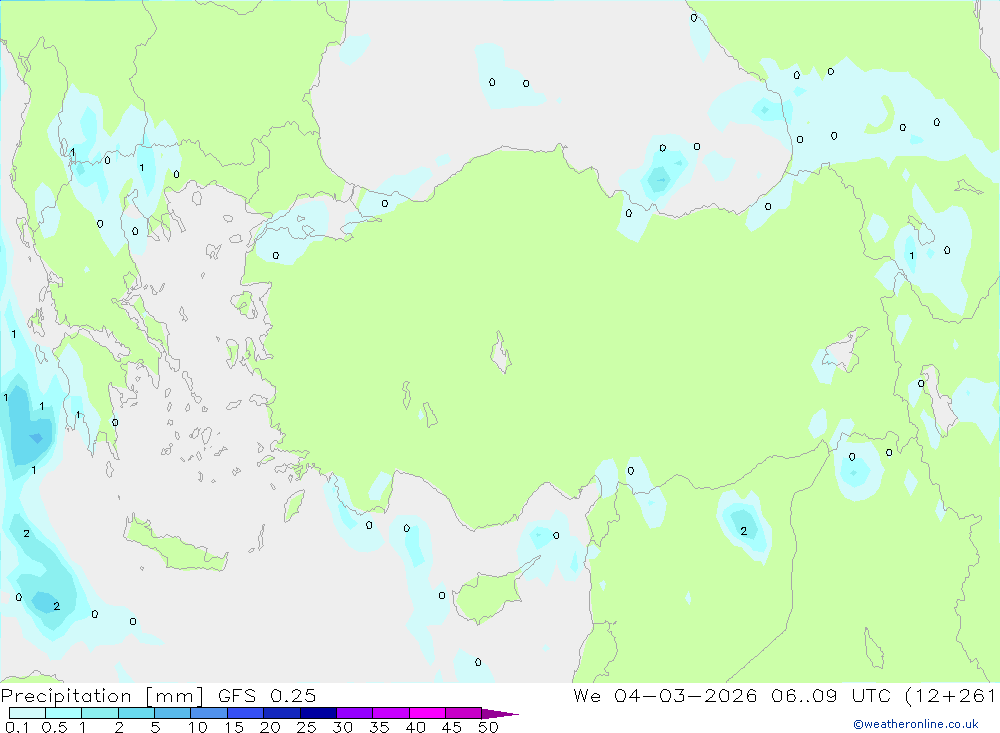Select the 40–45 mm magenta legend swatch
1000x733 pixels.
(427, 713)
